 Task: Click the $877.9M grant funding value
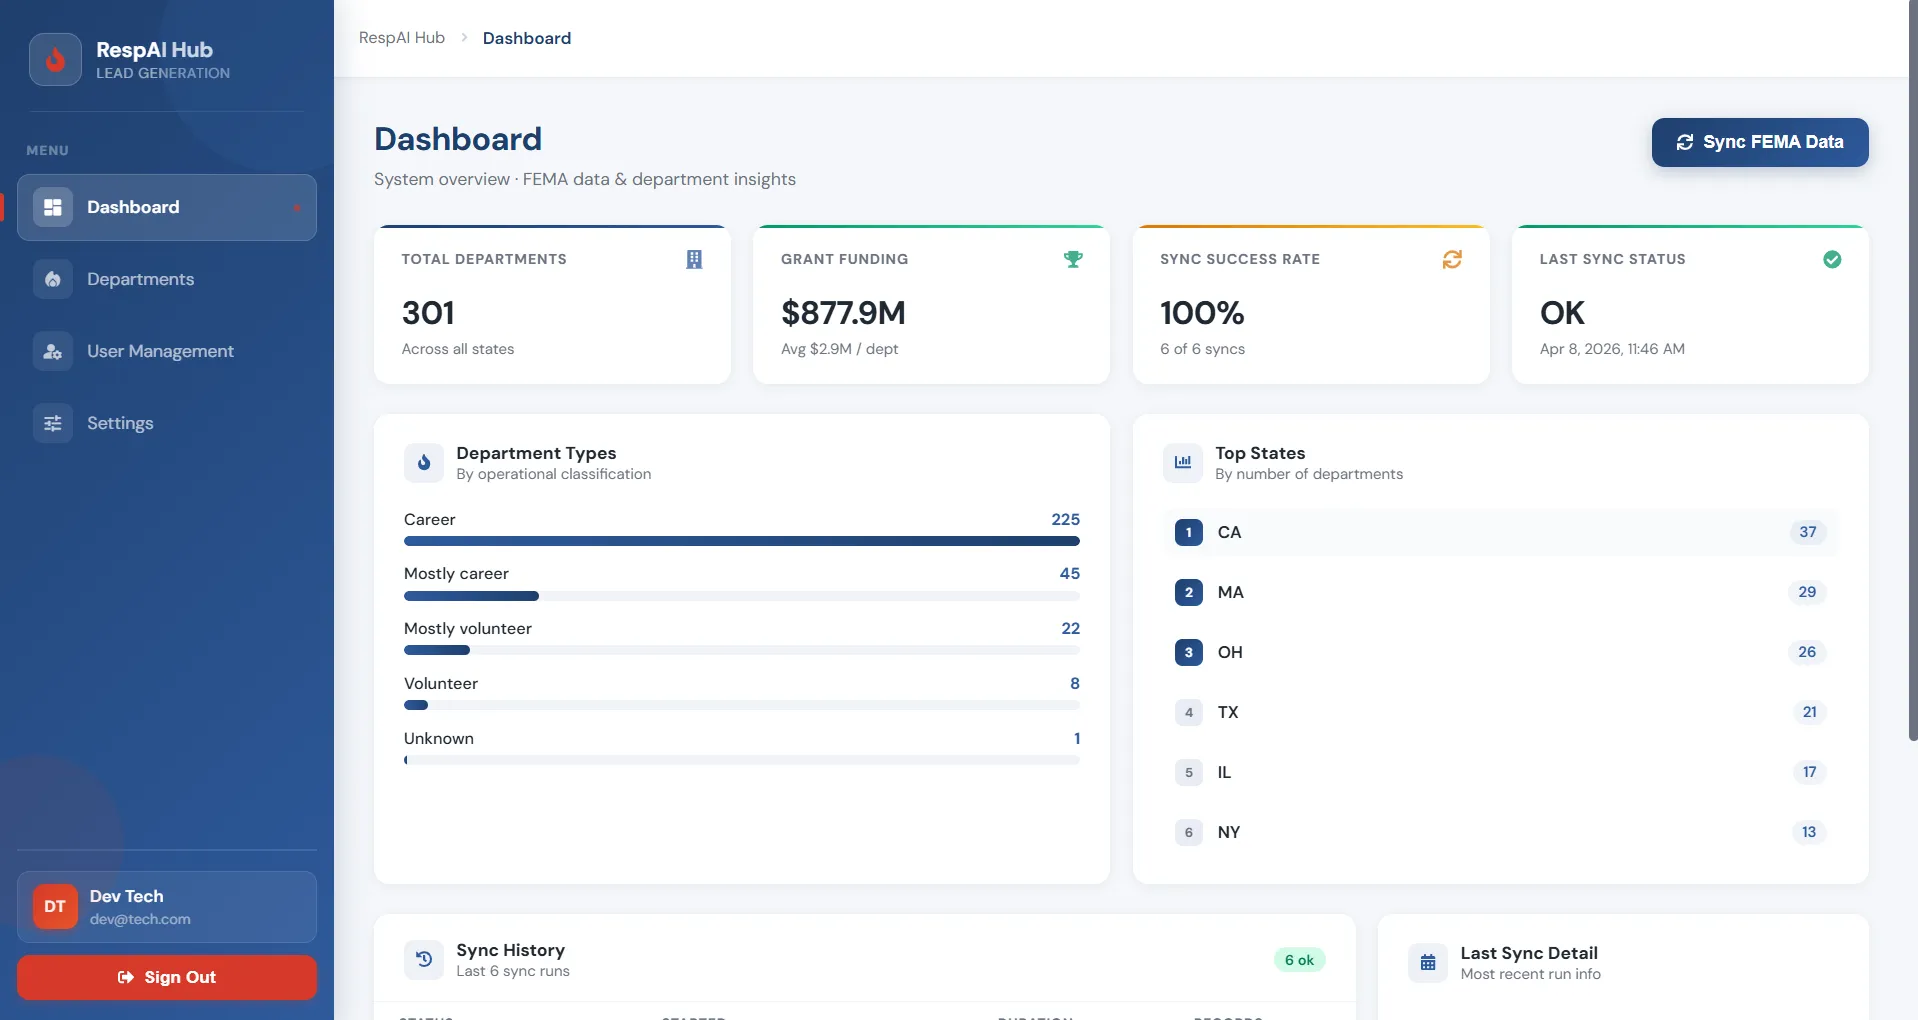[x=843, y=313]
